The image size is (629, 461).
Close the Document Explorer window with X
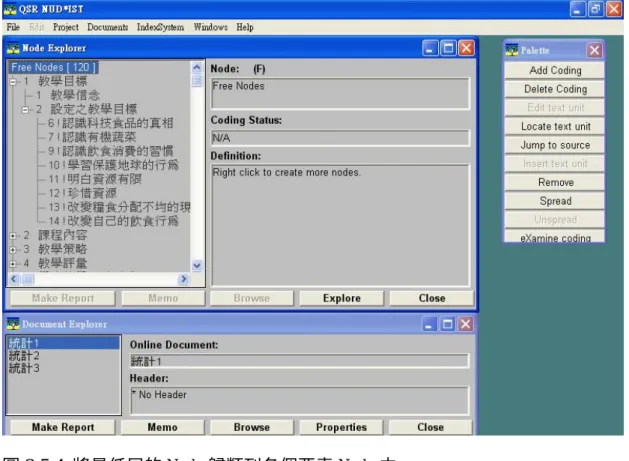tap(466, 324)
